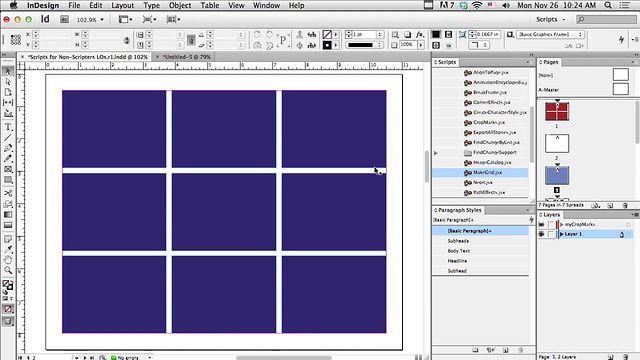Select the Body Text paragraph style
The width and height of the screenshot is (640, 360).
pos(481,251)
